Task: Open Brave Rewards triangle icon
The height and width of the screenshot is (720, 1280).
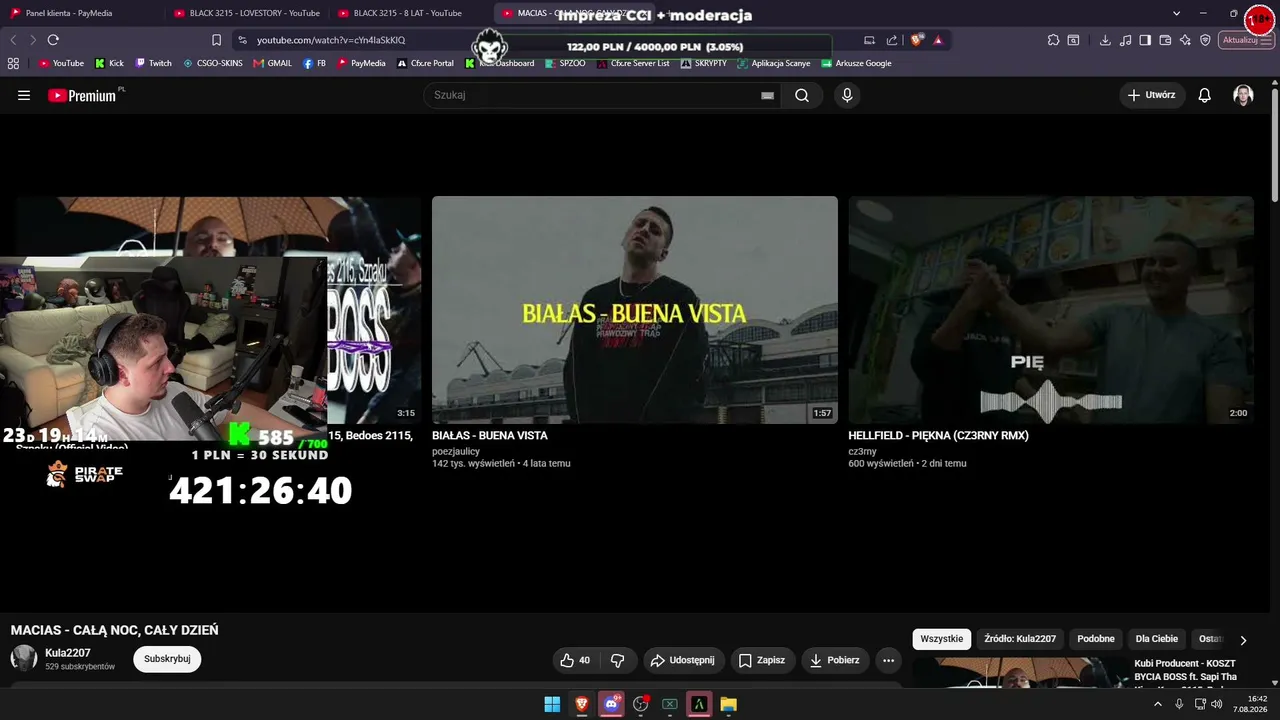Action: tap(938, 40)
